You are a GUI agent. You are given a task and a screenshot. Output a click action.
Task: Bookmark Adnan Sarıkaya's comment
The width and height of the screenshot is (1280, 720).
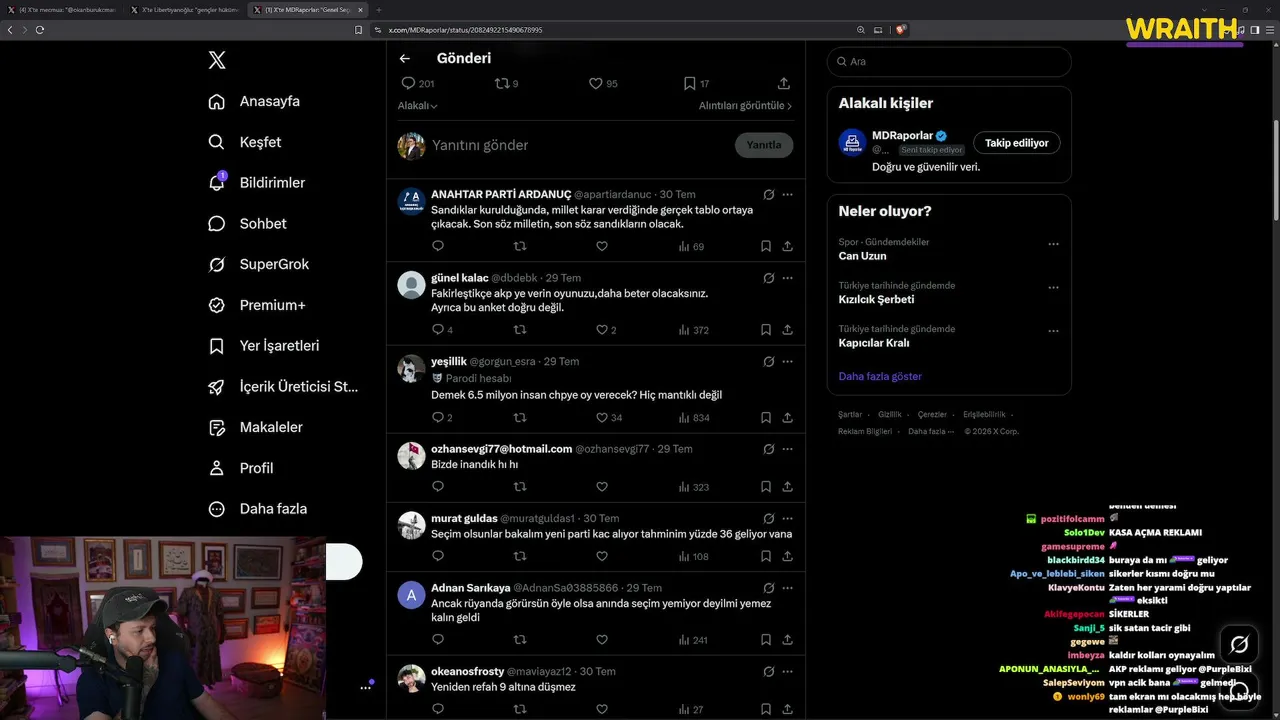click(x=766, y=640)
